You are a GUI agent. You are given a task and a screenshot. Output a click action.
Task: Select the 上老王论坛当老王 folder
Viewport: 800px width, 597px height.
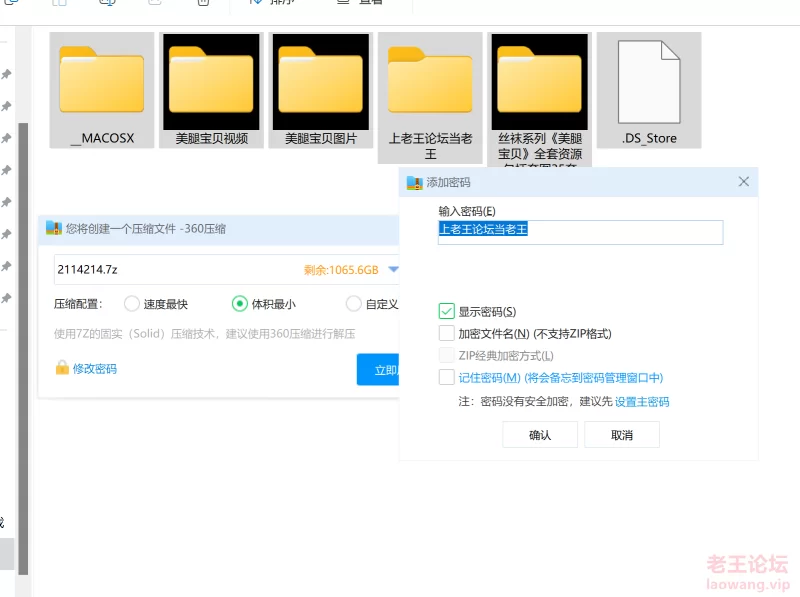point(430,98)
